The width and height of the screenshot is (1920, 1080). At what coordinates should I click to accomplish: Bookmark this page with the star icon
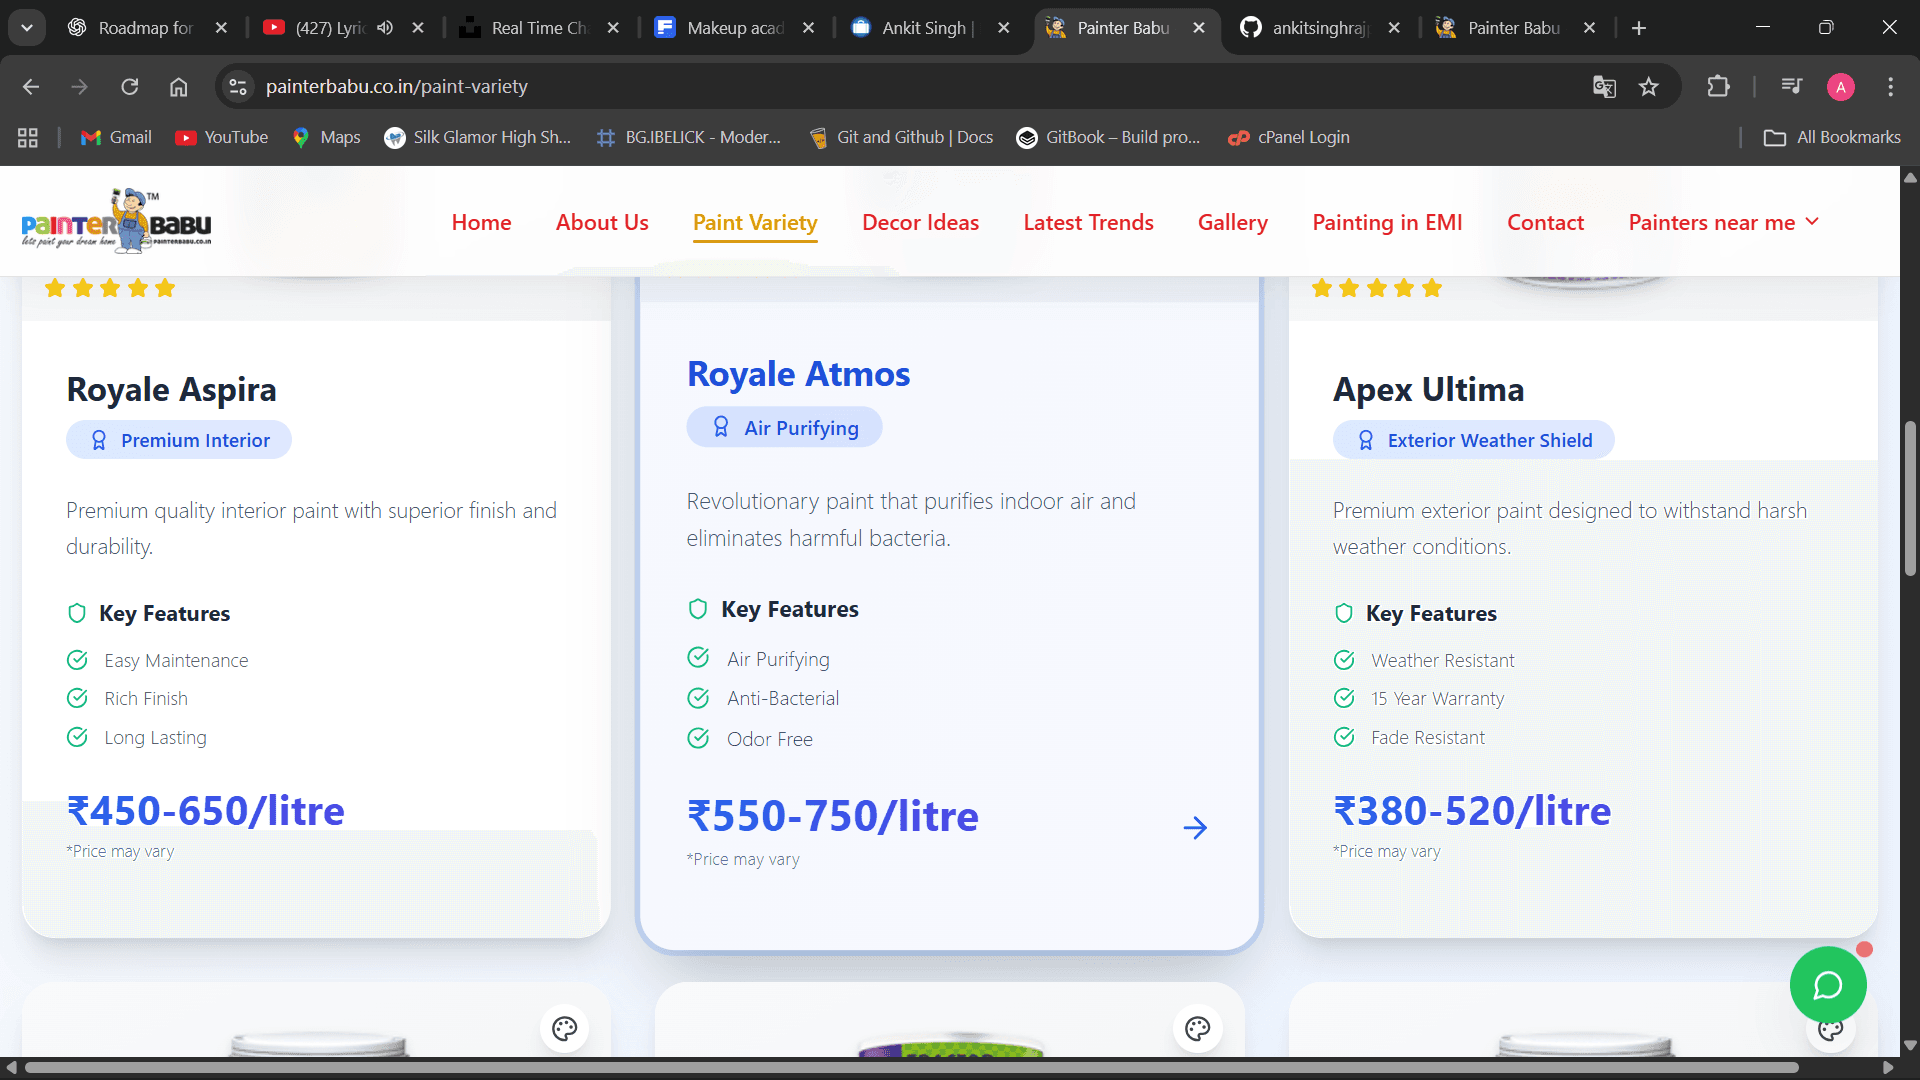pyautogui.click(x=1649, y=87)
